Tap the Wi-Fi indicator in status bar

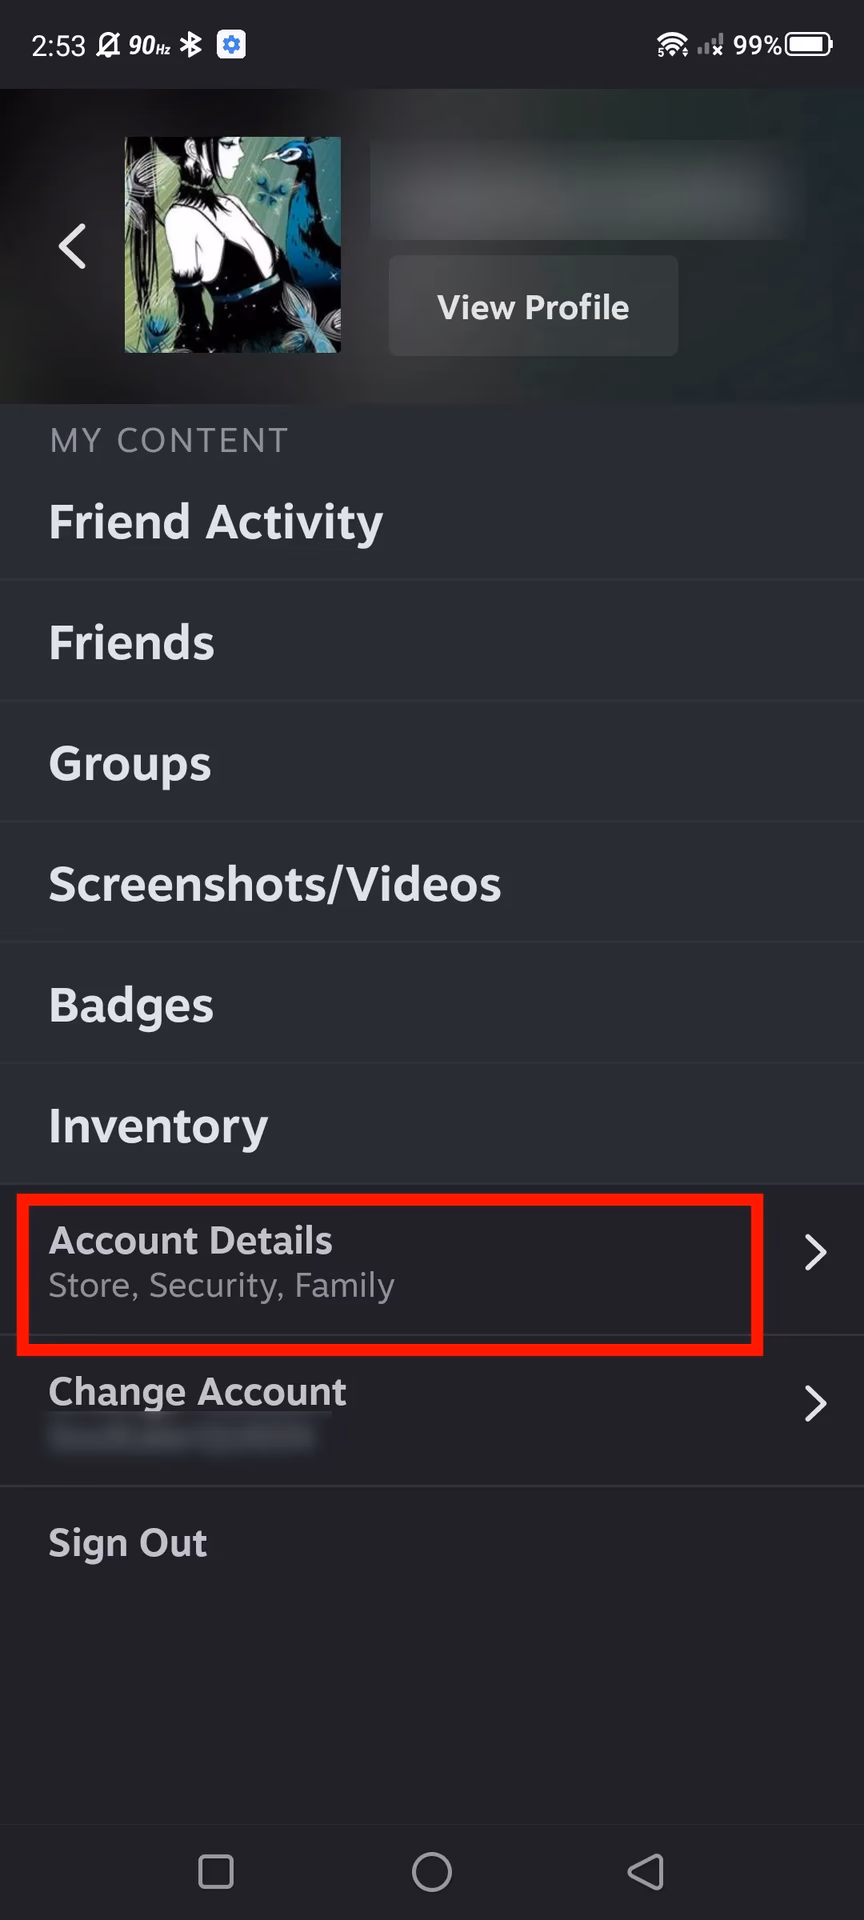[672, 43]
